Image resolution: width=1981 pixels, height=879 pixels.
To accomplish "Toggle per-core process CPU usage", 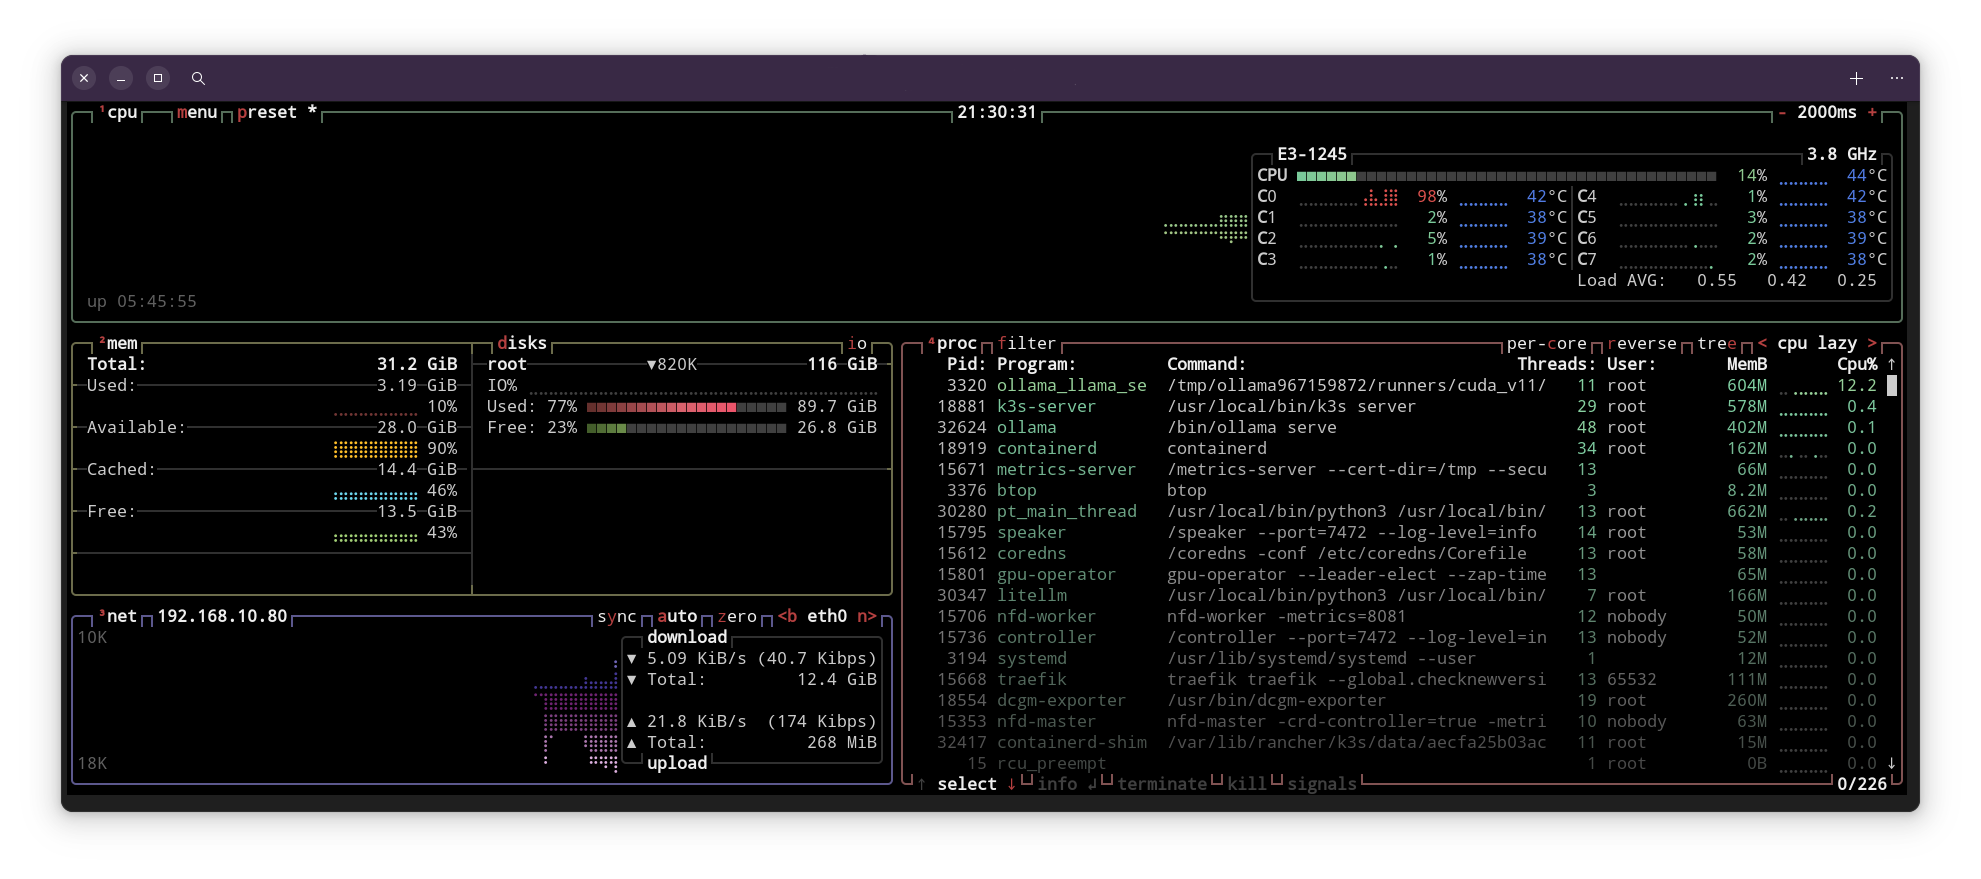I will (1546, 343).
